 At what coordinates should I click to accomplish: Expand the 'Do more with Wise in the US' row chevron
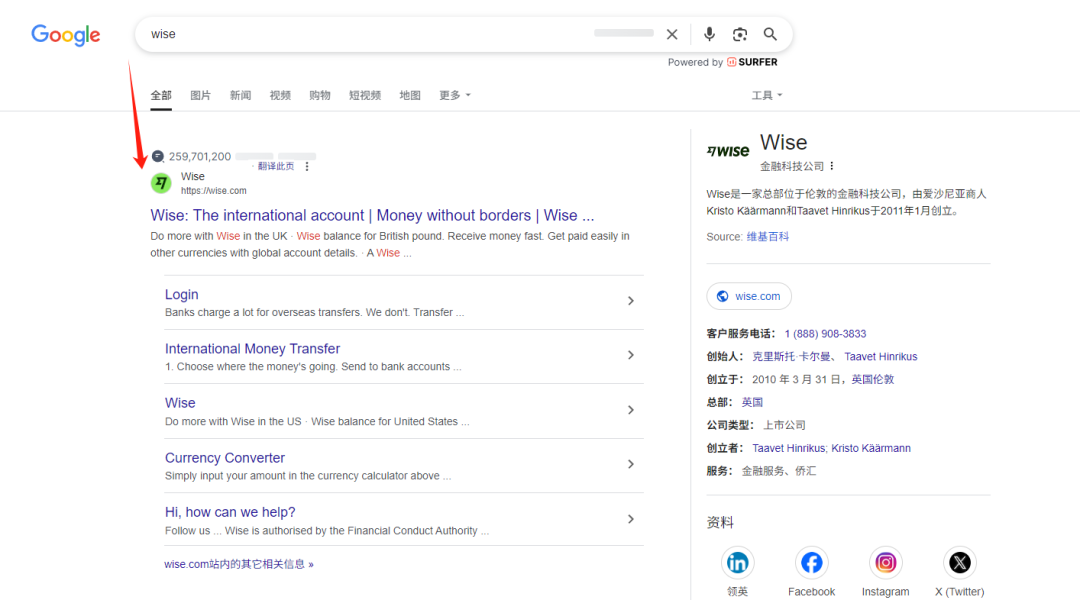pyautogui.click(x=630, y=410)
